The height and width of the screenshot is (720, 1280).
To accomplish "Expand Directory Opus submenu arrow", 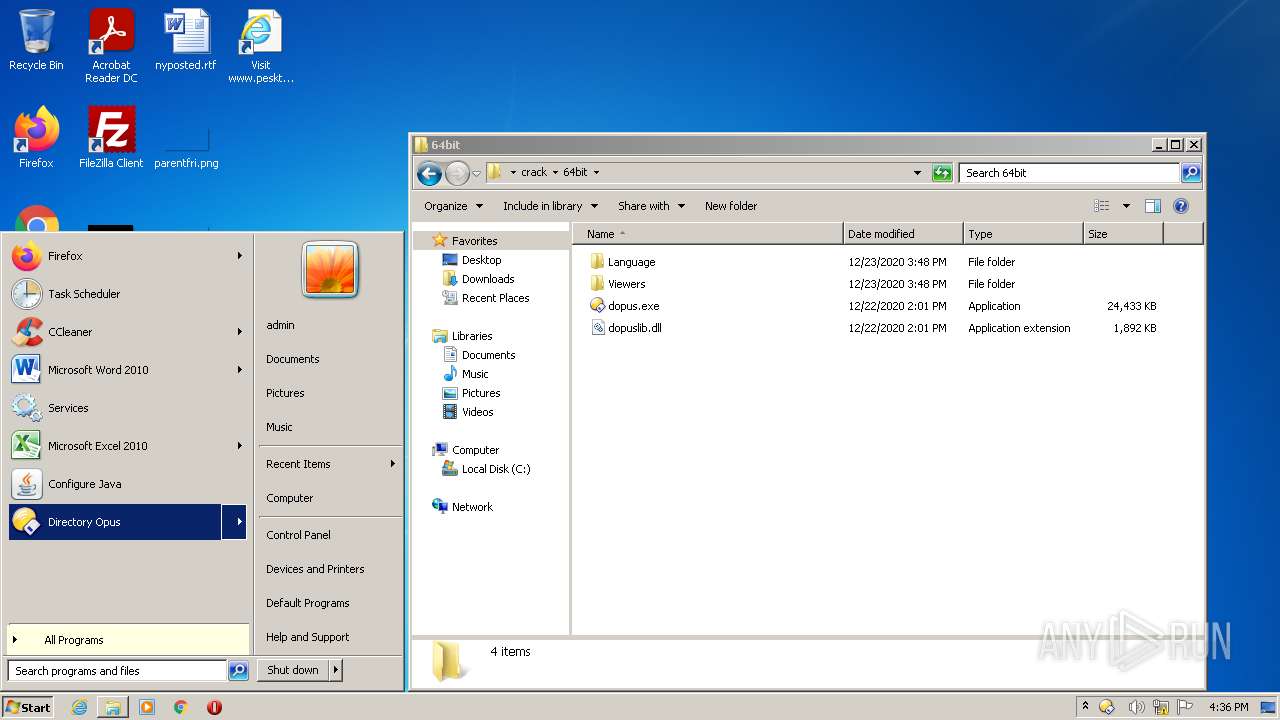I will click(x=234, y=522).
